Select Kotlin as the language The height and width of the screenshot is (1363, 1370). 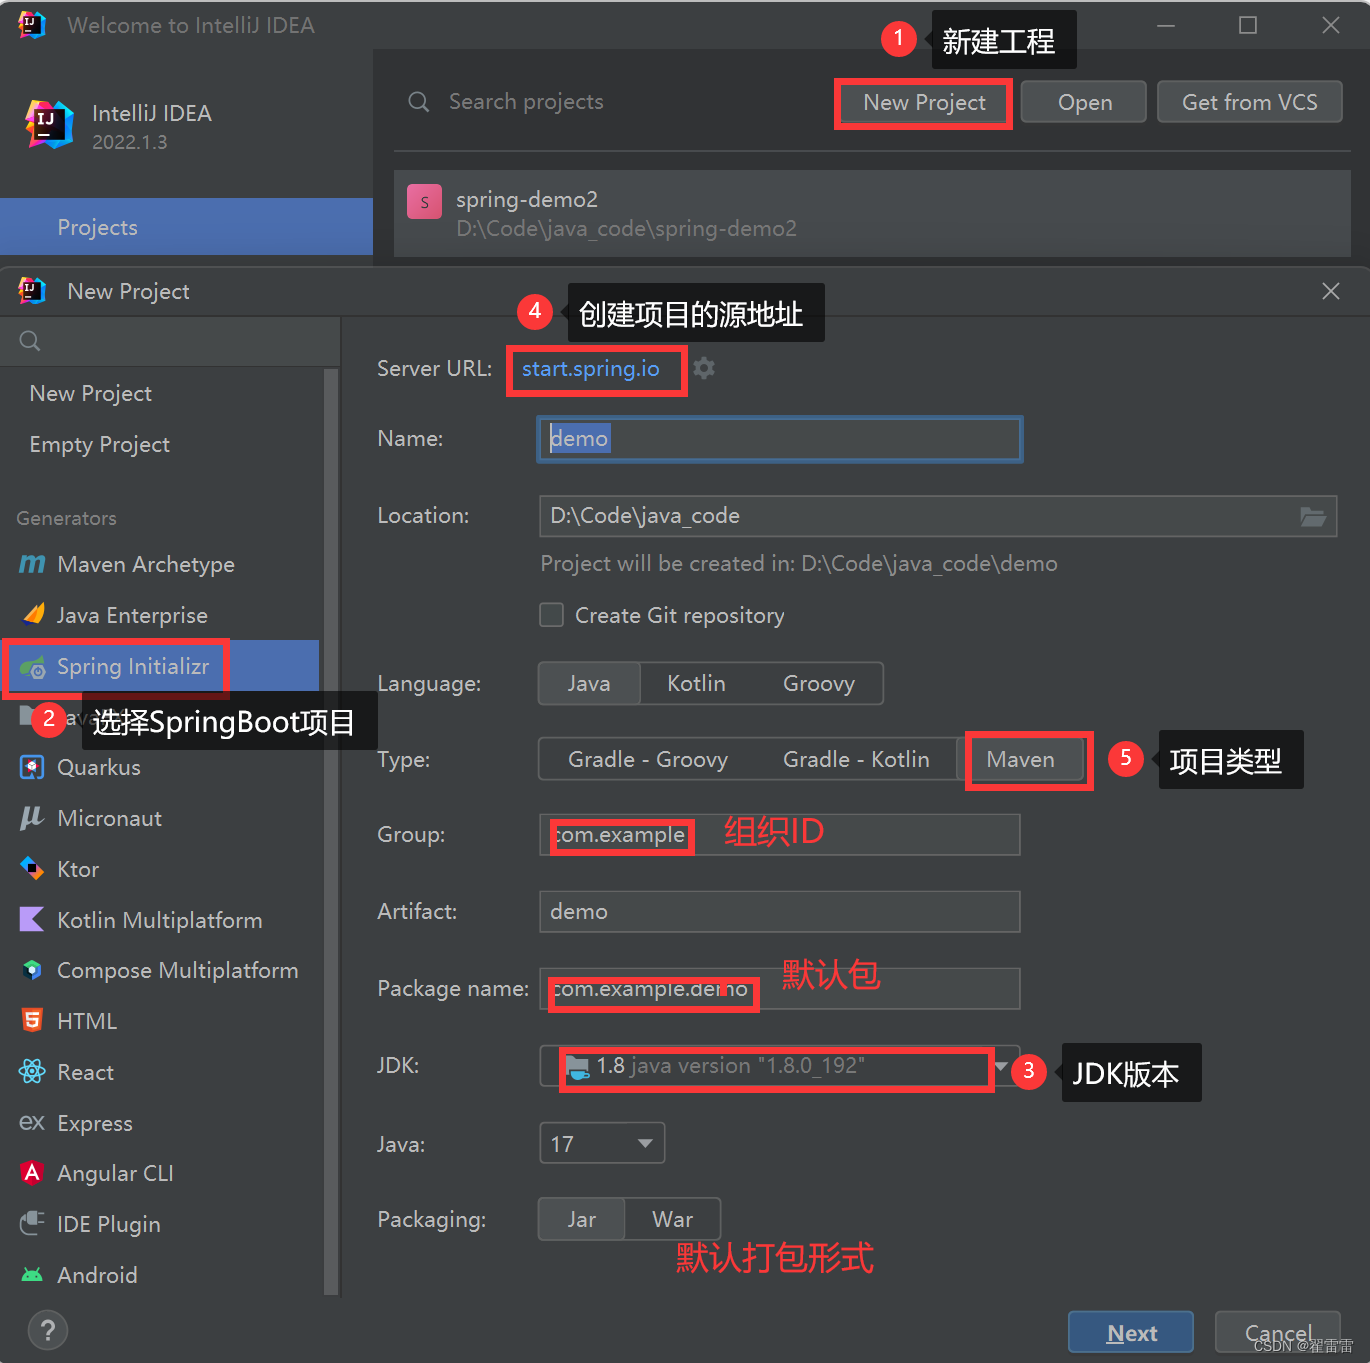[696, 684]
